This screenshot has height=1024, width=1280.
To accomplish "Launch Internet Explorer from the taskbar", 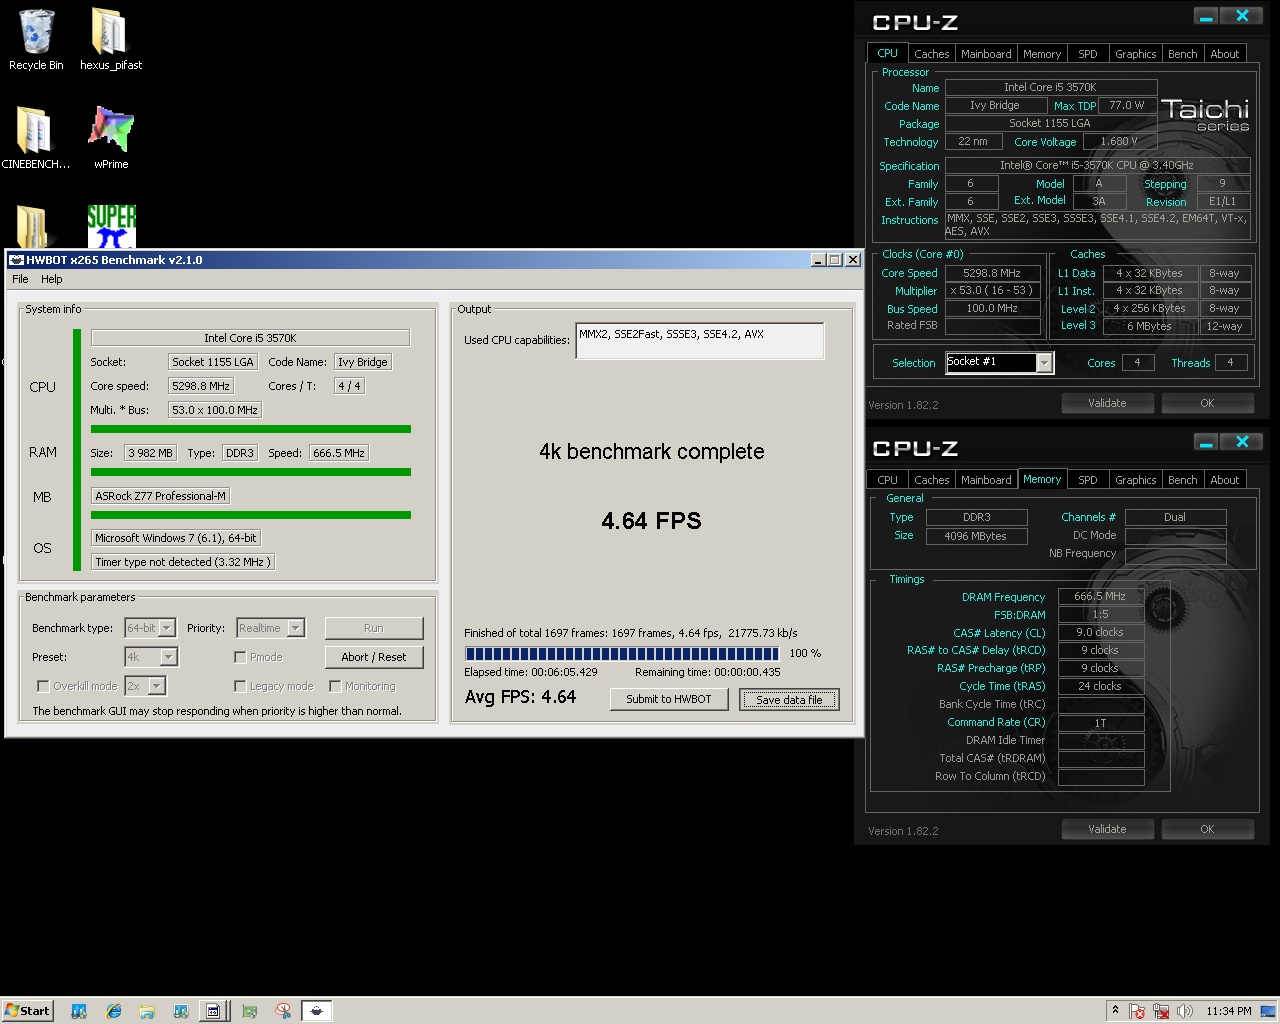I will [x=113, y=1011].
